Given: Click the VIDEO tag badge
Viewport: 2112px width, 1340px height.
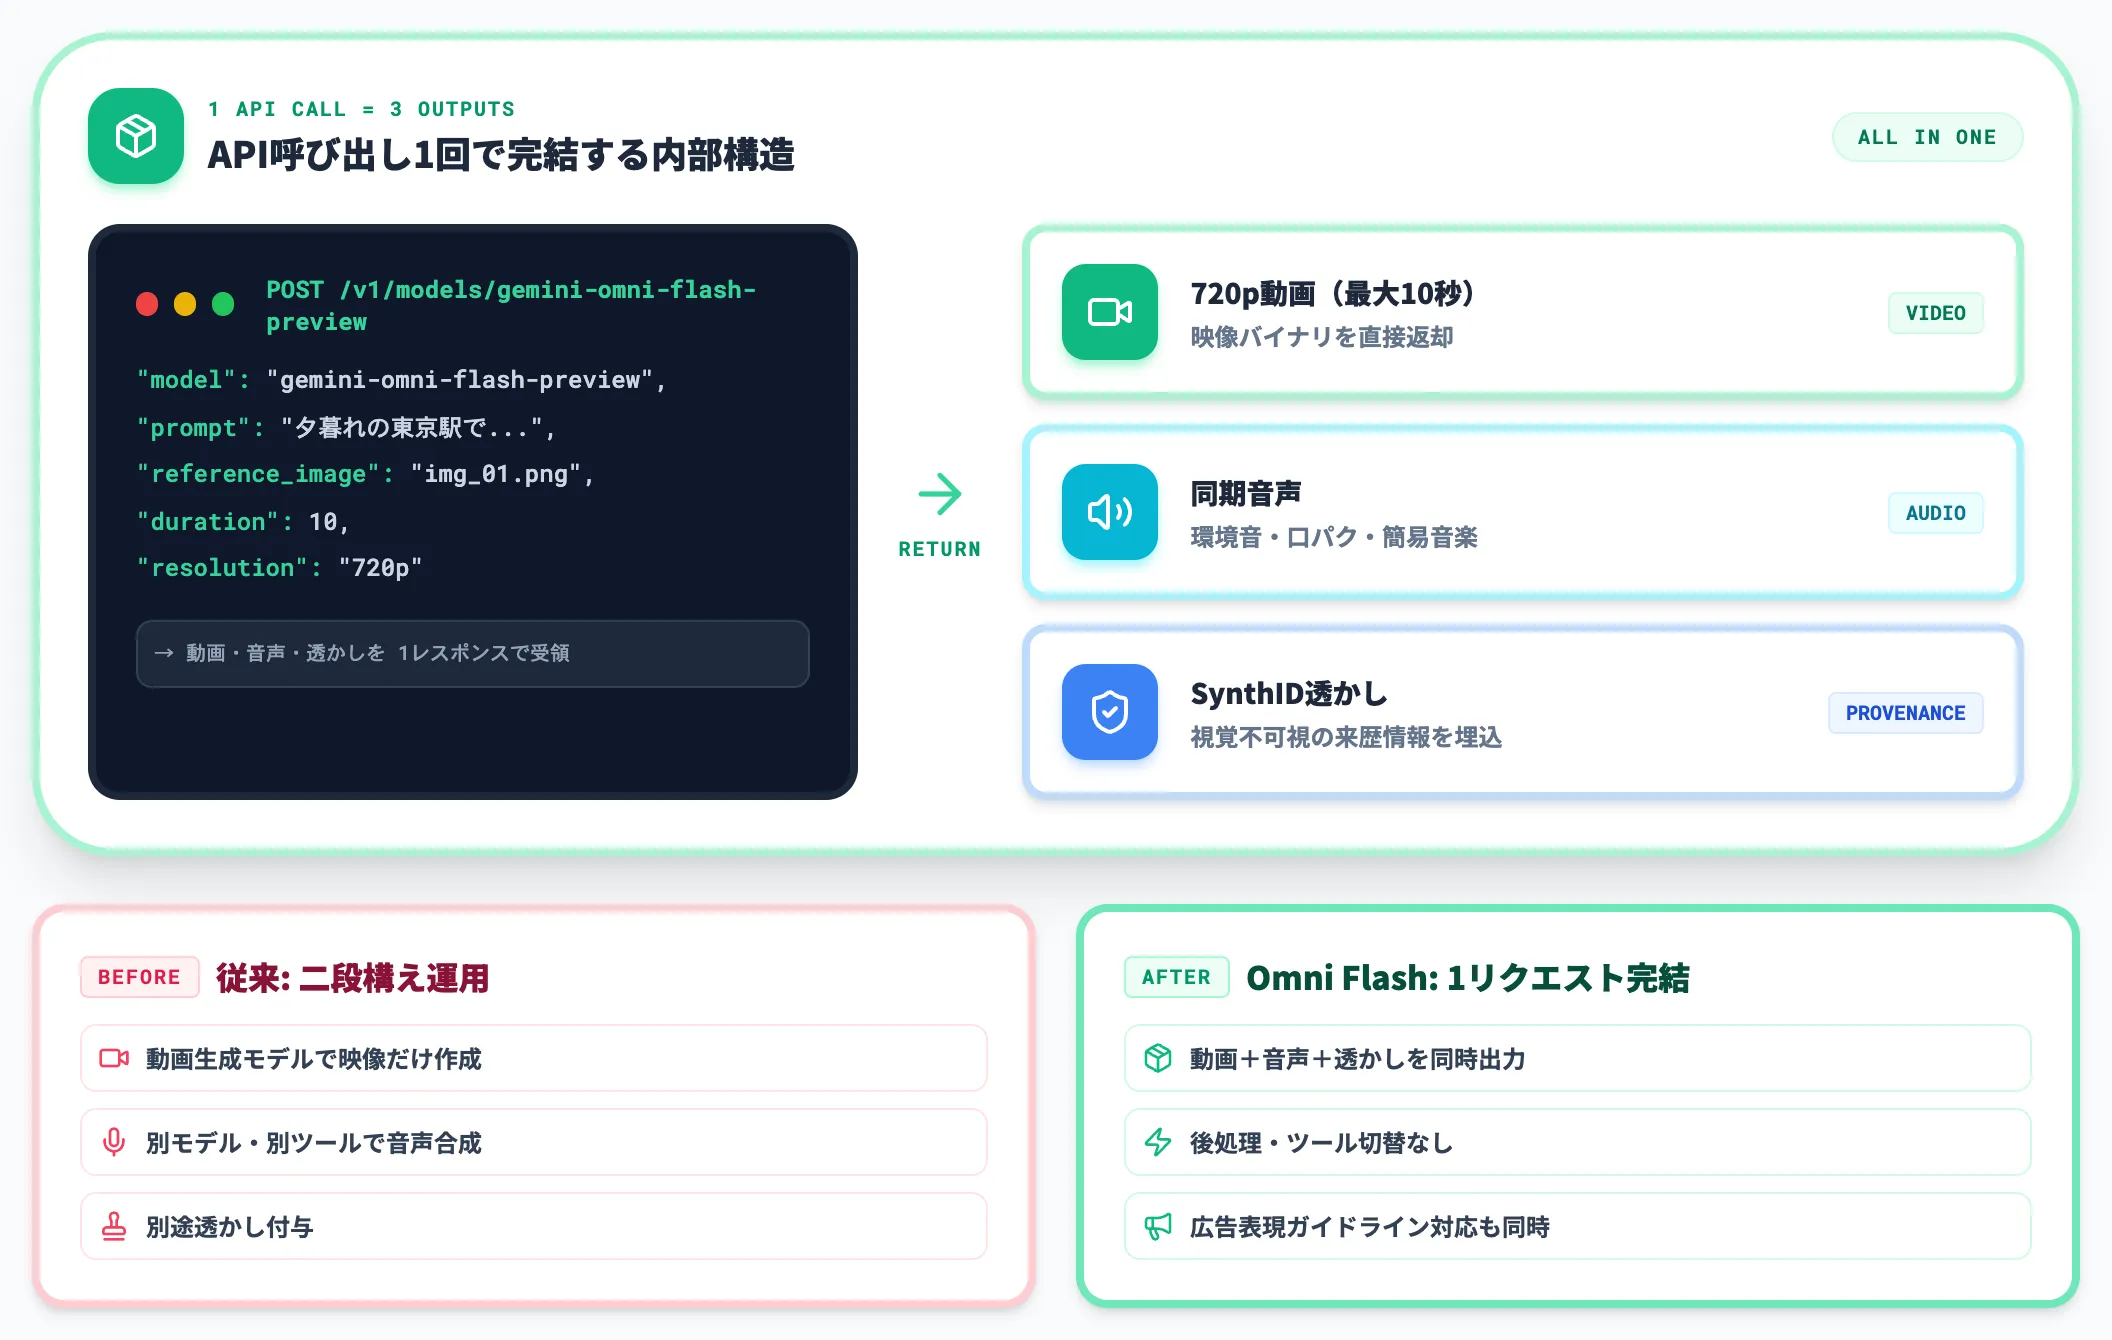Looking at the screenshot, I should [1936, 313].
